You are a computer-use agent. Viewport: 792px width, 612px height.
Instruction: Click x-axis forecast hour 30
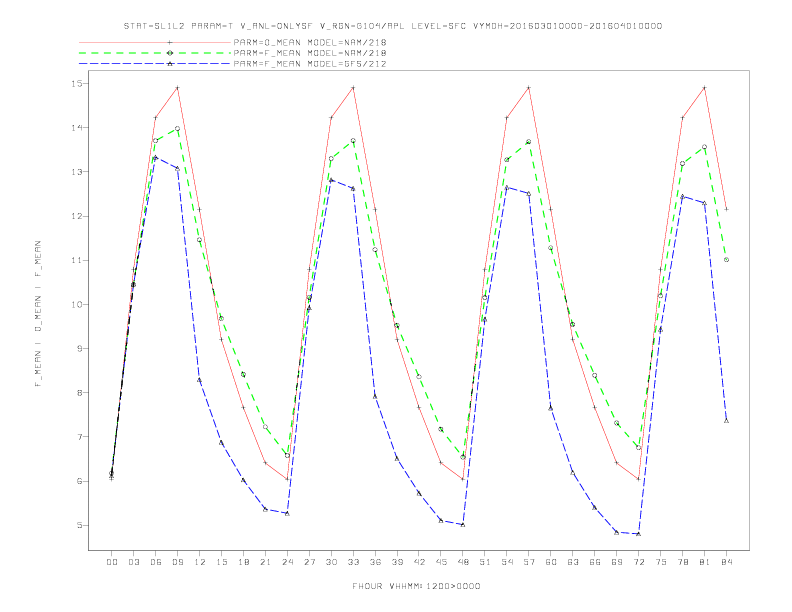[x=331, y=562]
